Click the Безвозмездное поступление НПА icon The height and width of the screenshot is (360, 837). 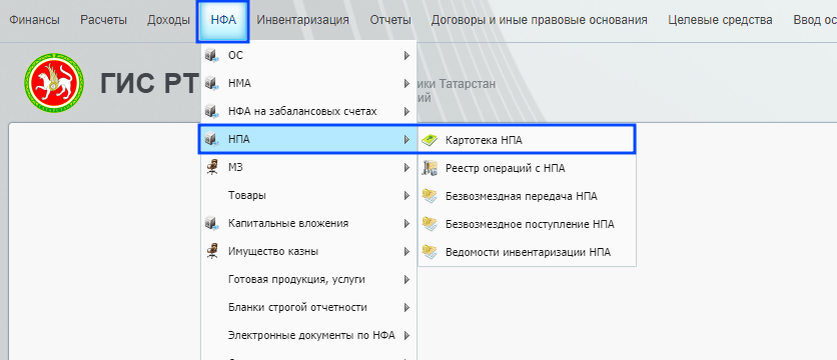pos(430,224)
